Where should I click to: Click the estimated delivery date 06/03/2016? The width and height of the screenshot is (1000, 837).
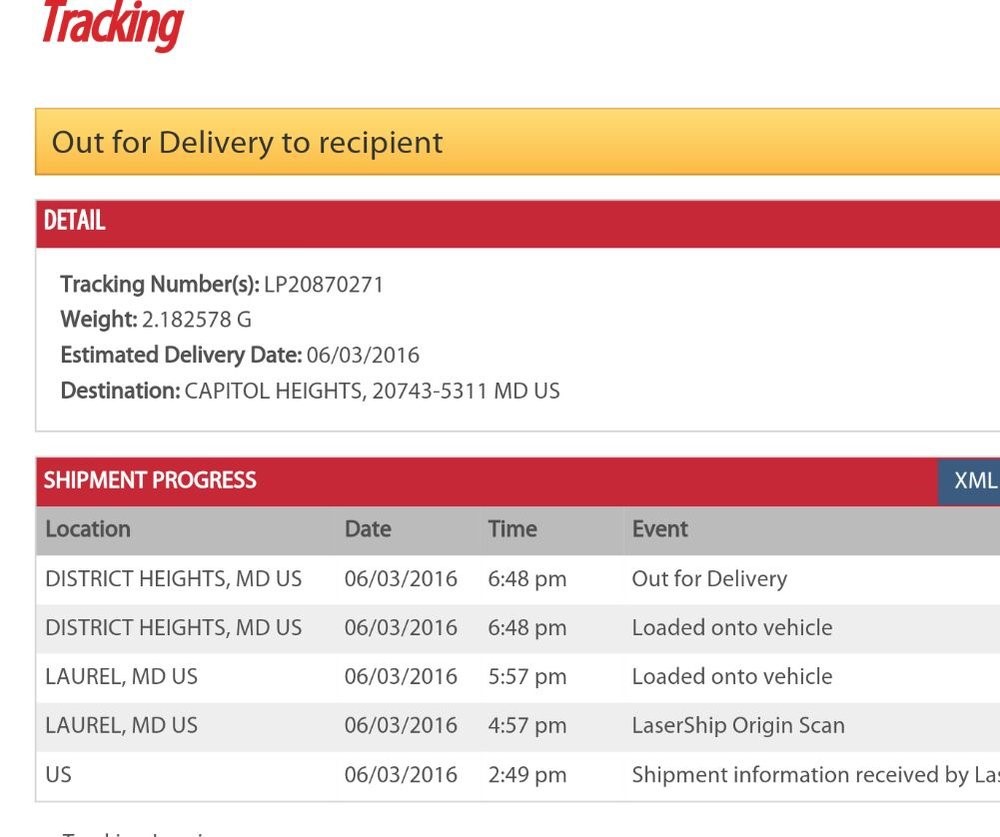click(363, 355)
